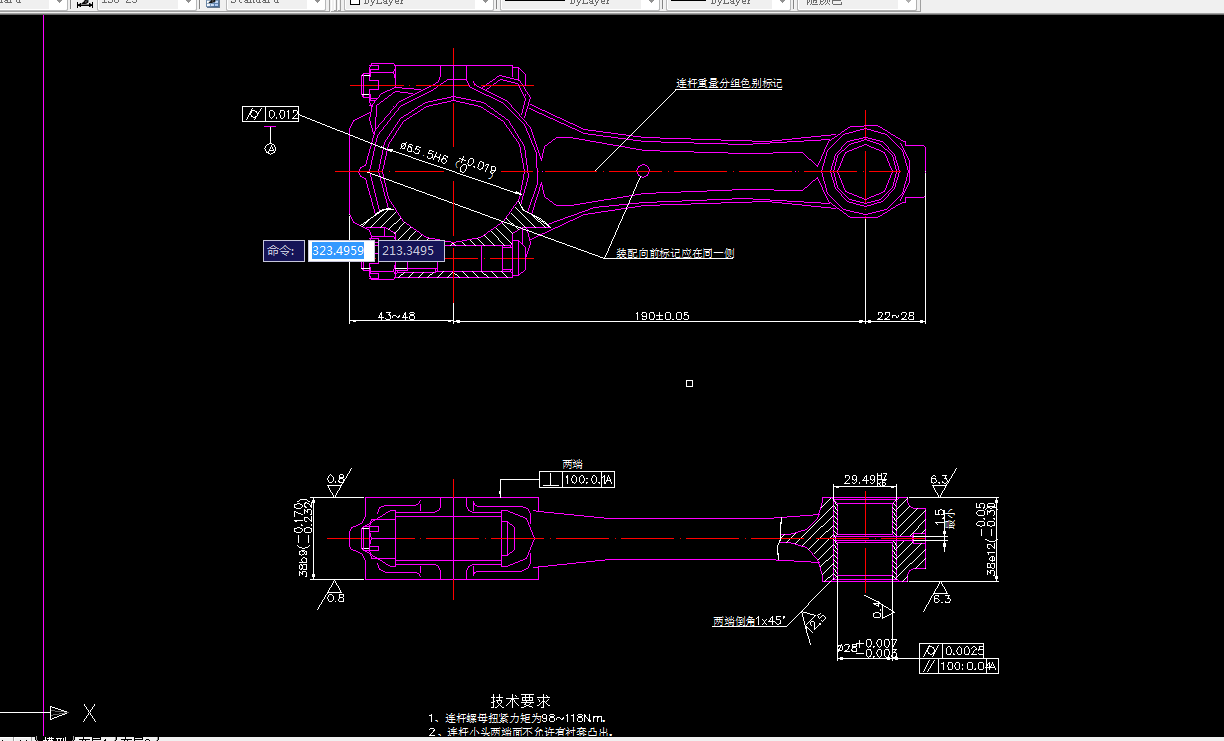
Task: Select the 0.012 circularity tolerance frame
Action: (x=269, y=114)
